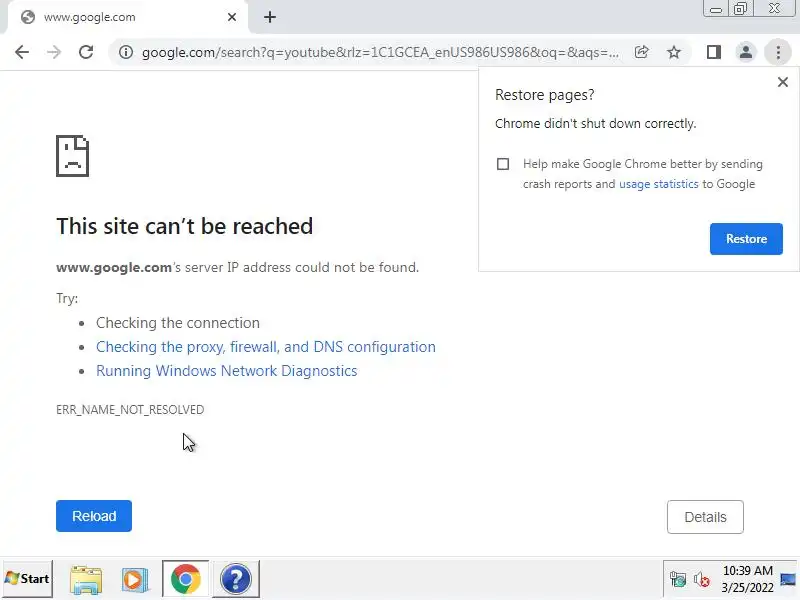Open the usage statistics link

(x=658, y=184)
